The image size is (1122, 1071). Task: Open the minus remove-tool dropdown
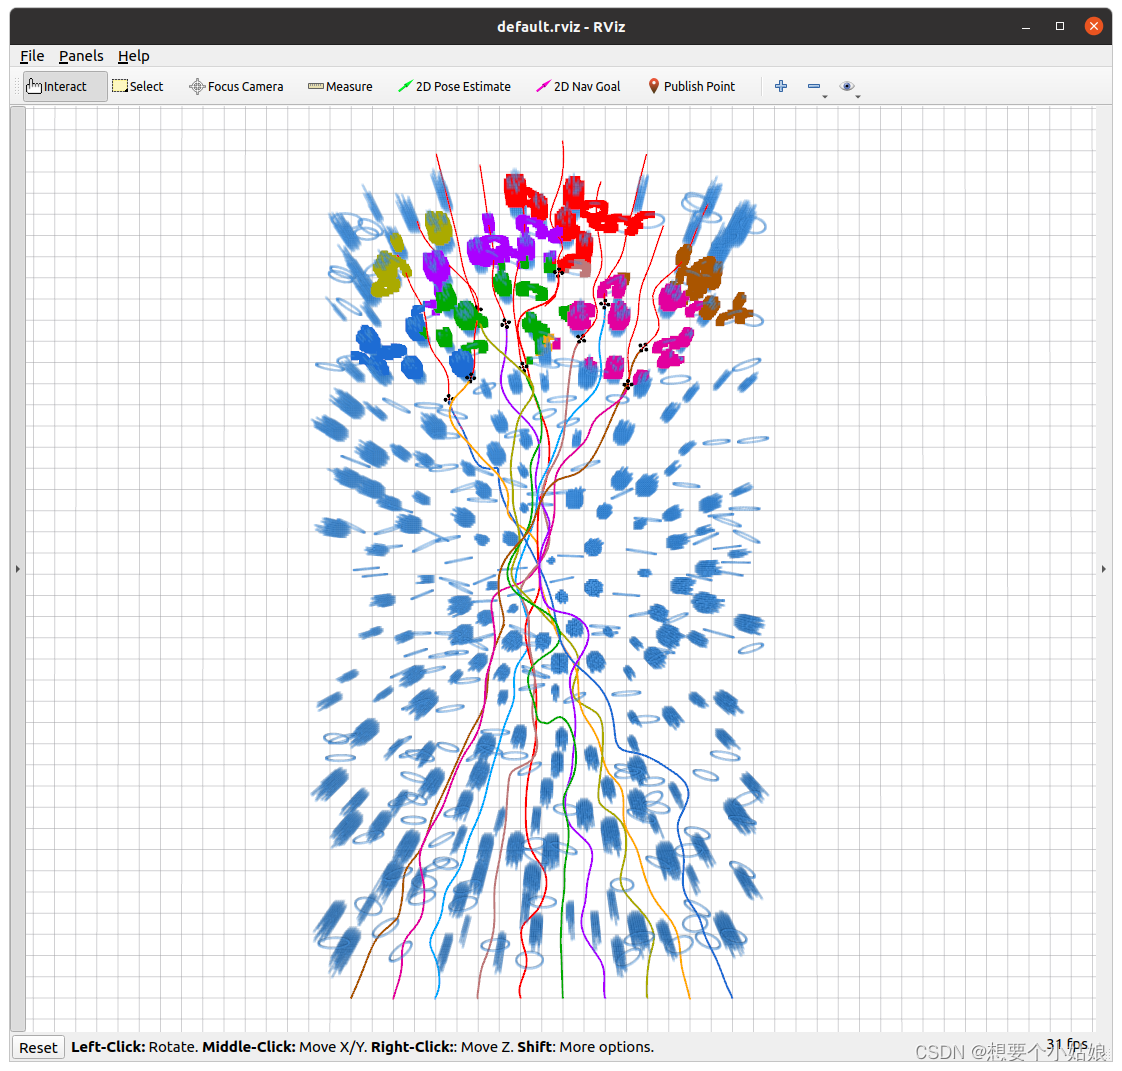(x=816, y=88)
